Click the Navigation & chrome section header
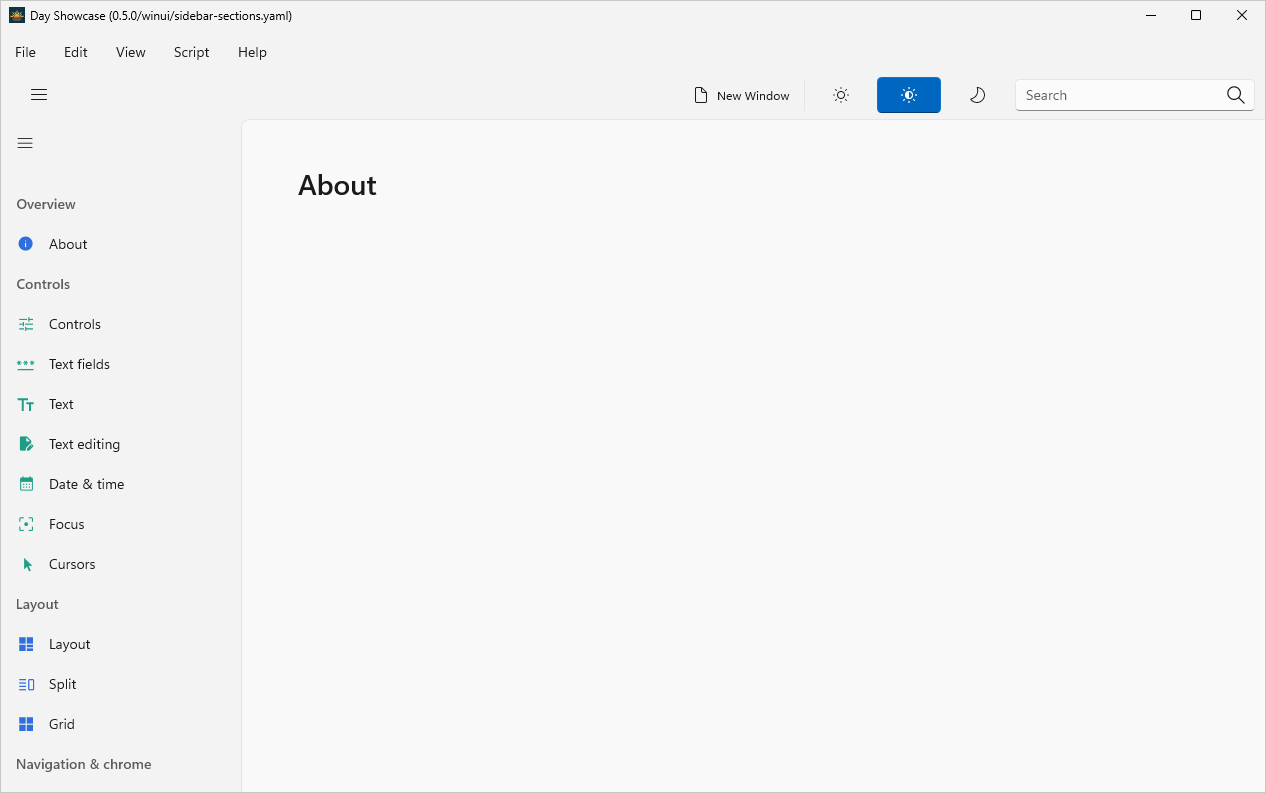Image resolution: width=1266 pixels, height=793 pixels. pos(84,764)
